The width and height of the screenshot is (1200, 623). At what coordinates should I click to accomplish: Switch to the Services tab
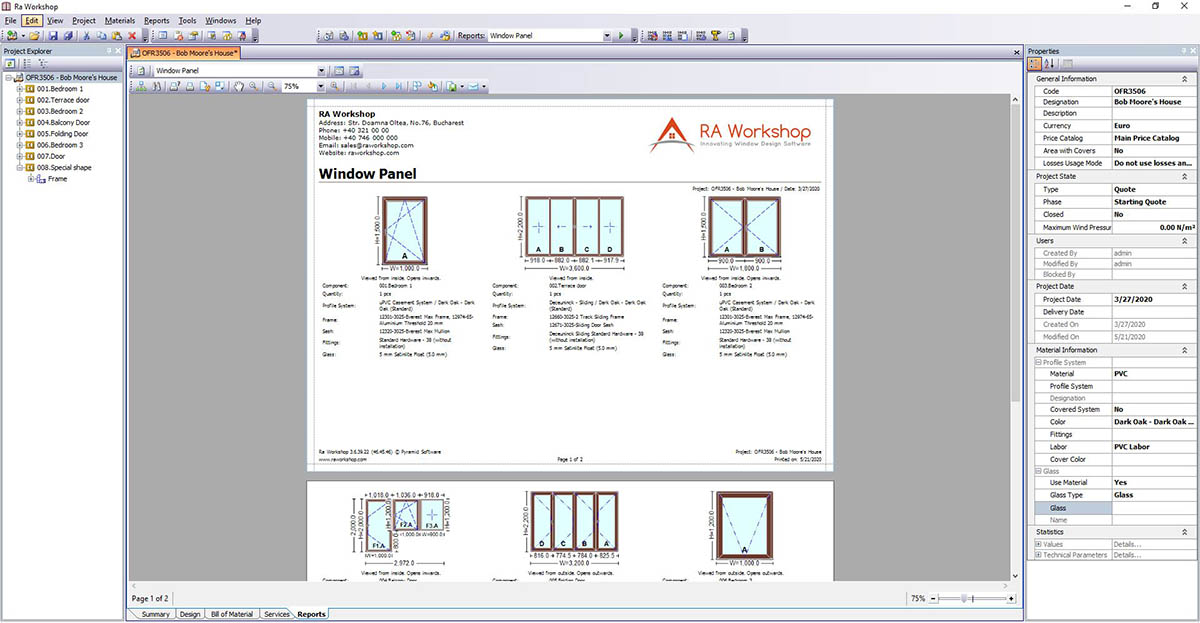[276, 614]
